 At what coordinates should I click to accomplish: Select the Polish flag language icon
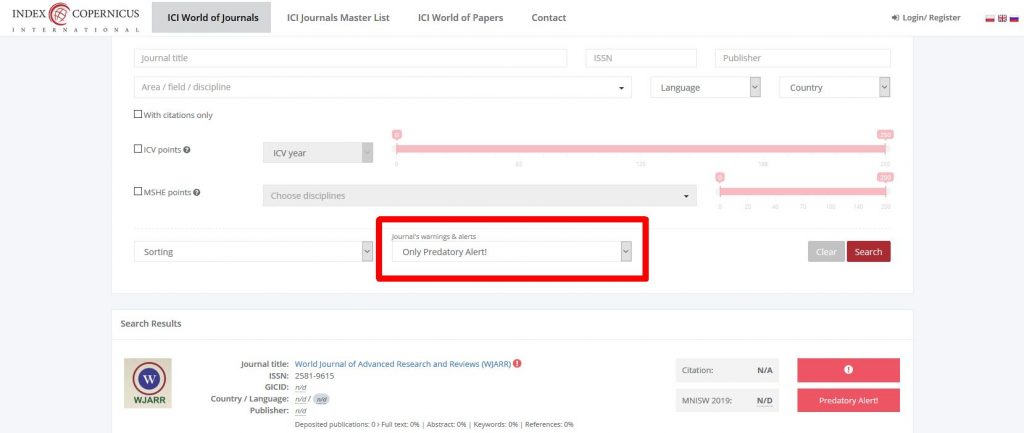(x=990, y=18)
